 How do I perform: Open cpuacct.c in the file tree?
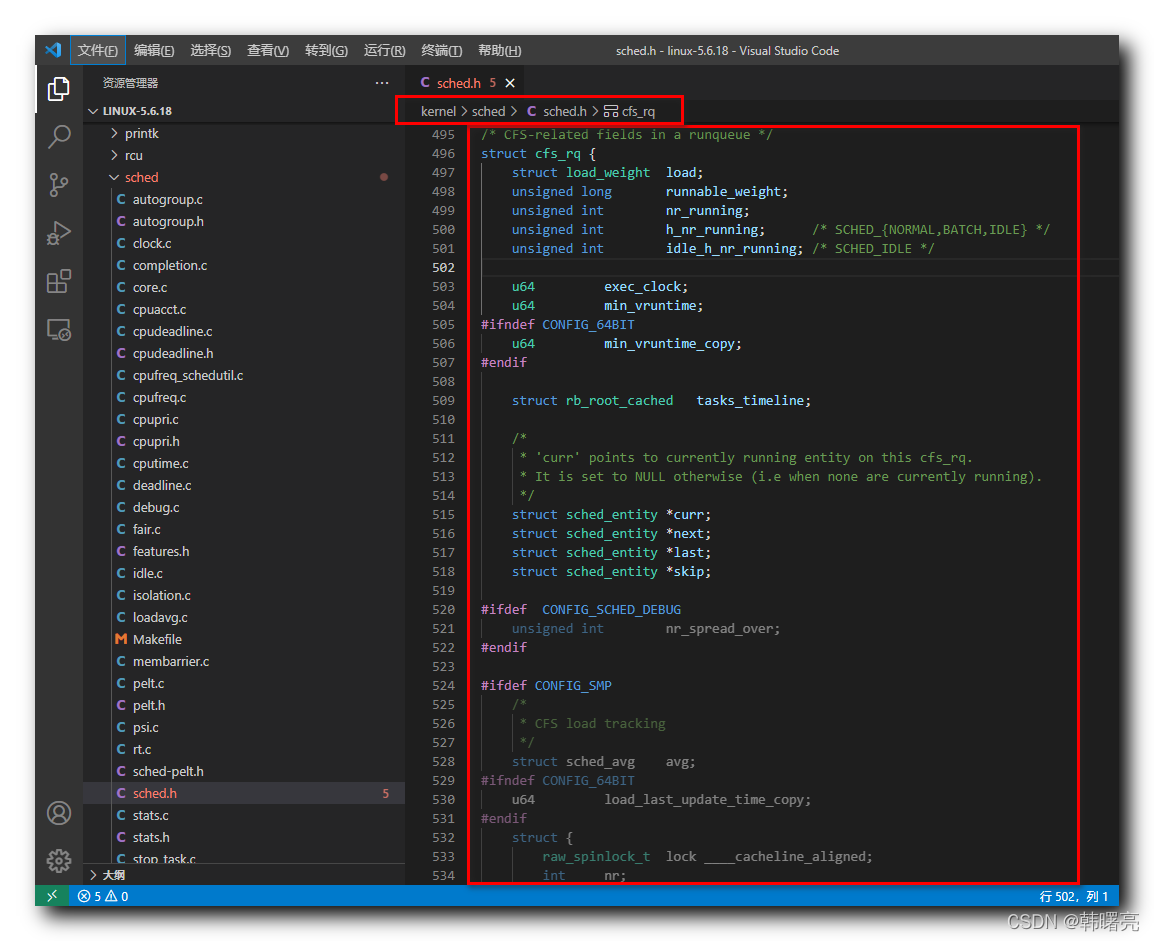pyautogui.click(x=244, y=310)
